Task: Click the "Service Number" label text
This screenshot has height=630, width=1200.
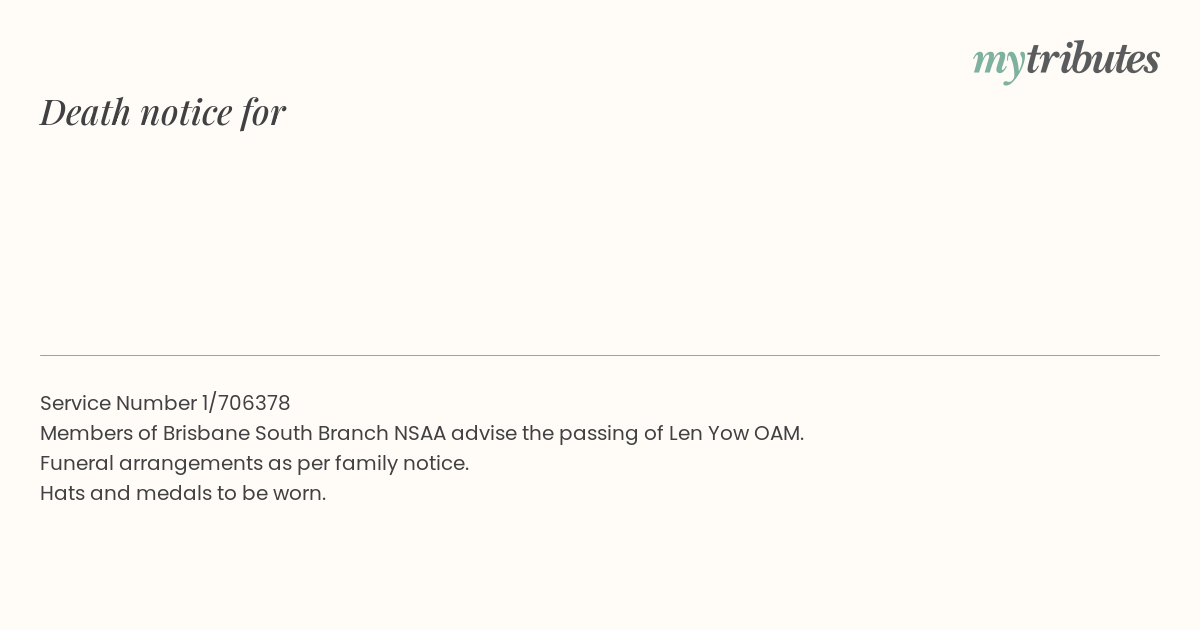Action: [118, 403]
